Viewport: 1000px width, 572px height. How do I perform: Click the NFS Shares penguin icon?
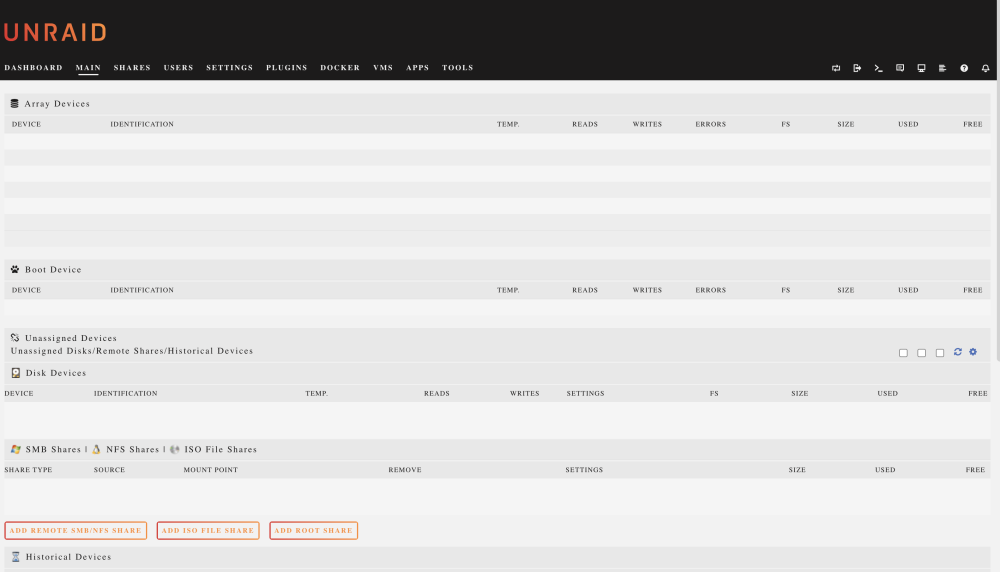pos(96,449)
